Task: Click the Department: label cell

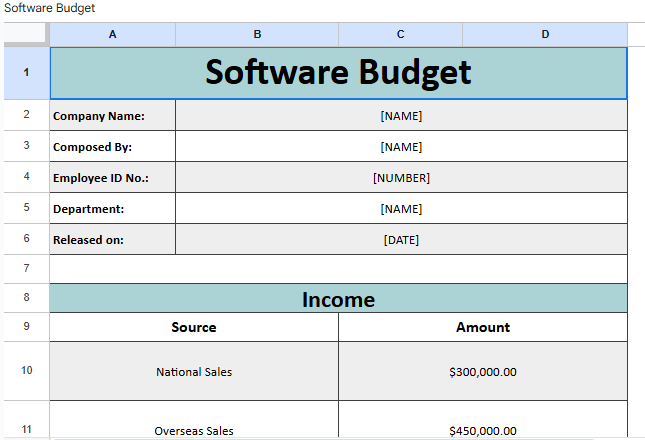Action: coord(112,209)
